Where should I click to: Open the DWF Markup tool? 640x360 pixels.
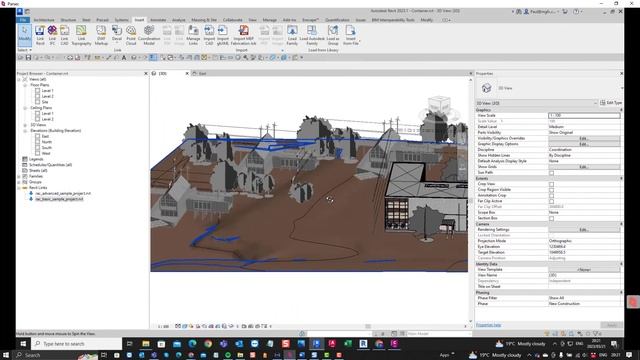point(101,35)
